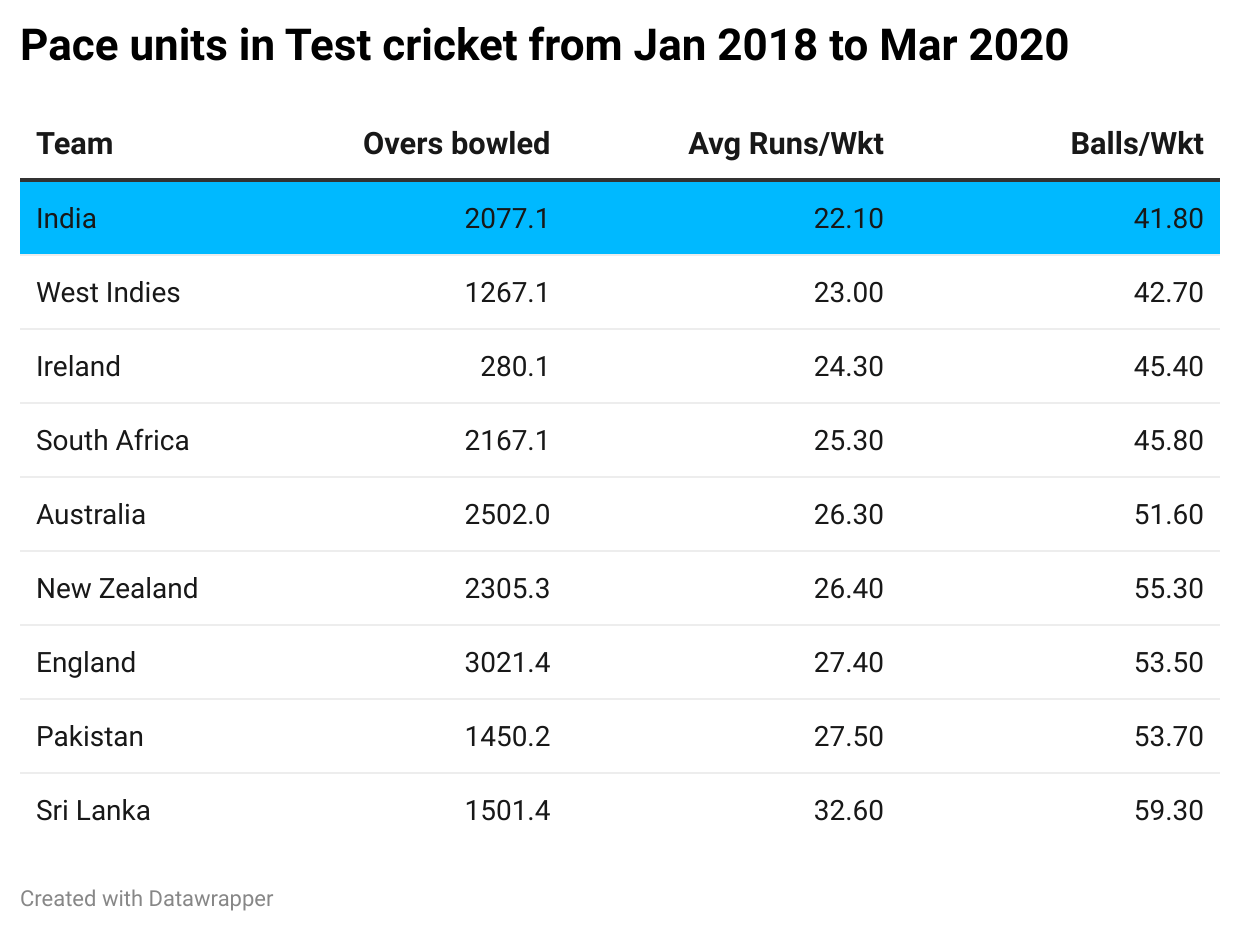Click Sri Lanka's average value 32.60
This screenshot has height=932, width=1240.
(848, 810)
